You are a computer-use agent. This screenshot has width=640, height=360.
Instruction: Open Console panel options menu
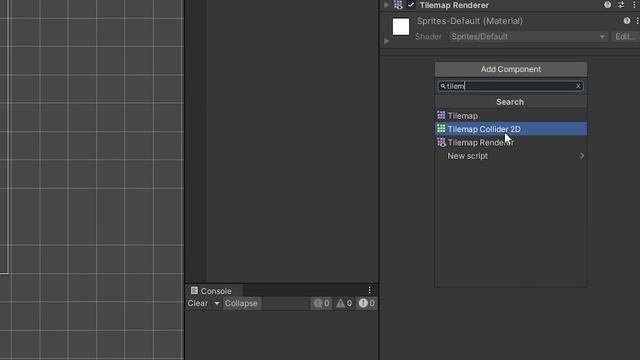coord(369,290)
